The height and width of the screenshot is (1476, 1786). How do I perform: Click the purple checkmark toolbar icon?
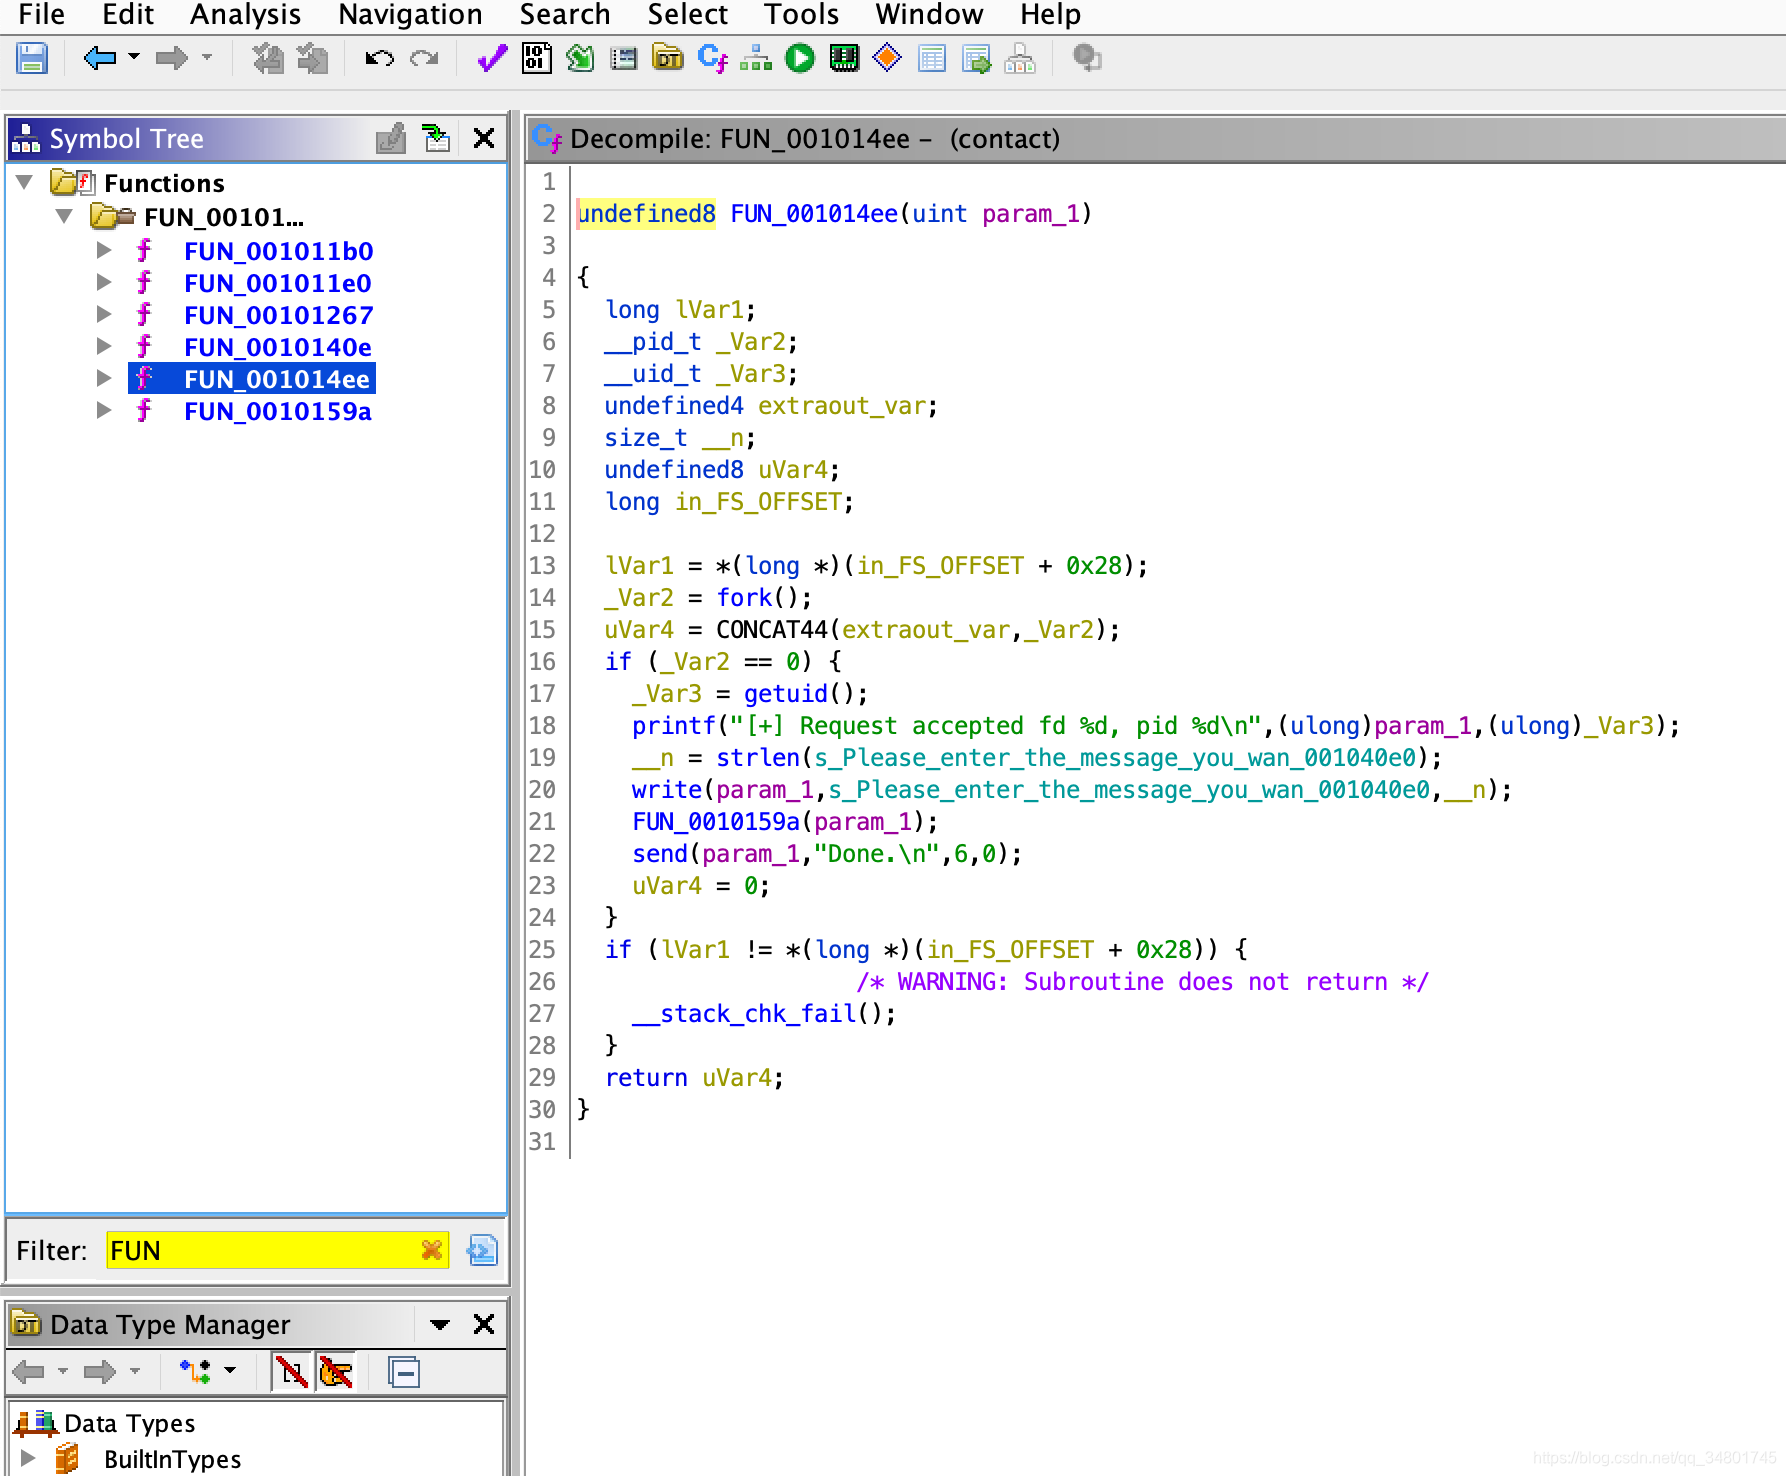(492, 58)
